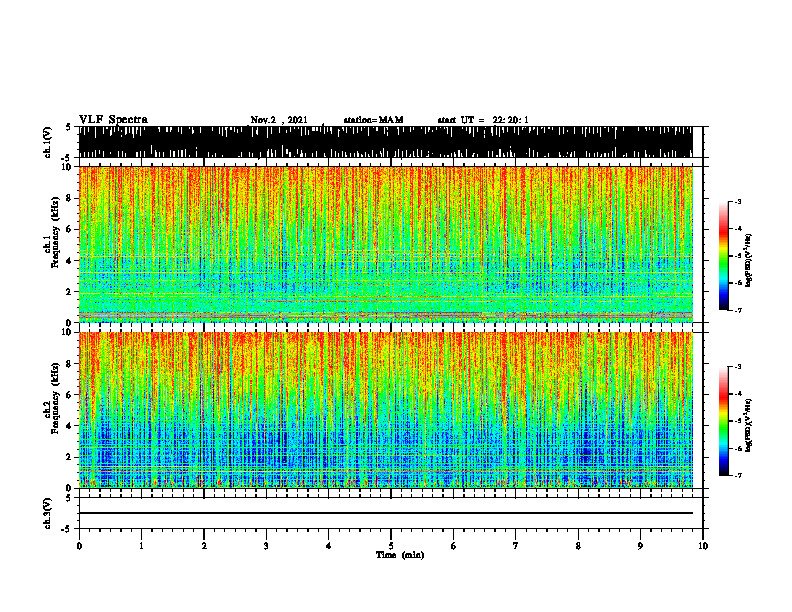Click the ch.1 color bar PSD units label
792x612 pixels.
pos(749,261)
